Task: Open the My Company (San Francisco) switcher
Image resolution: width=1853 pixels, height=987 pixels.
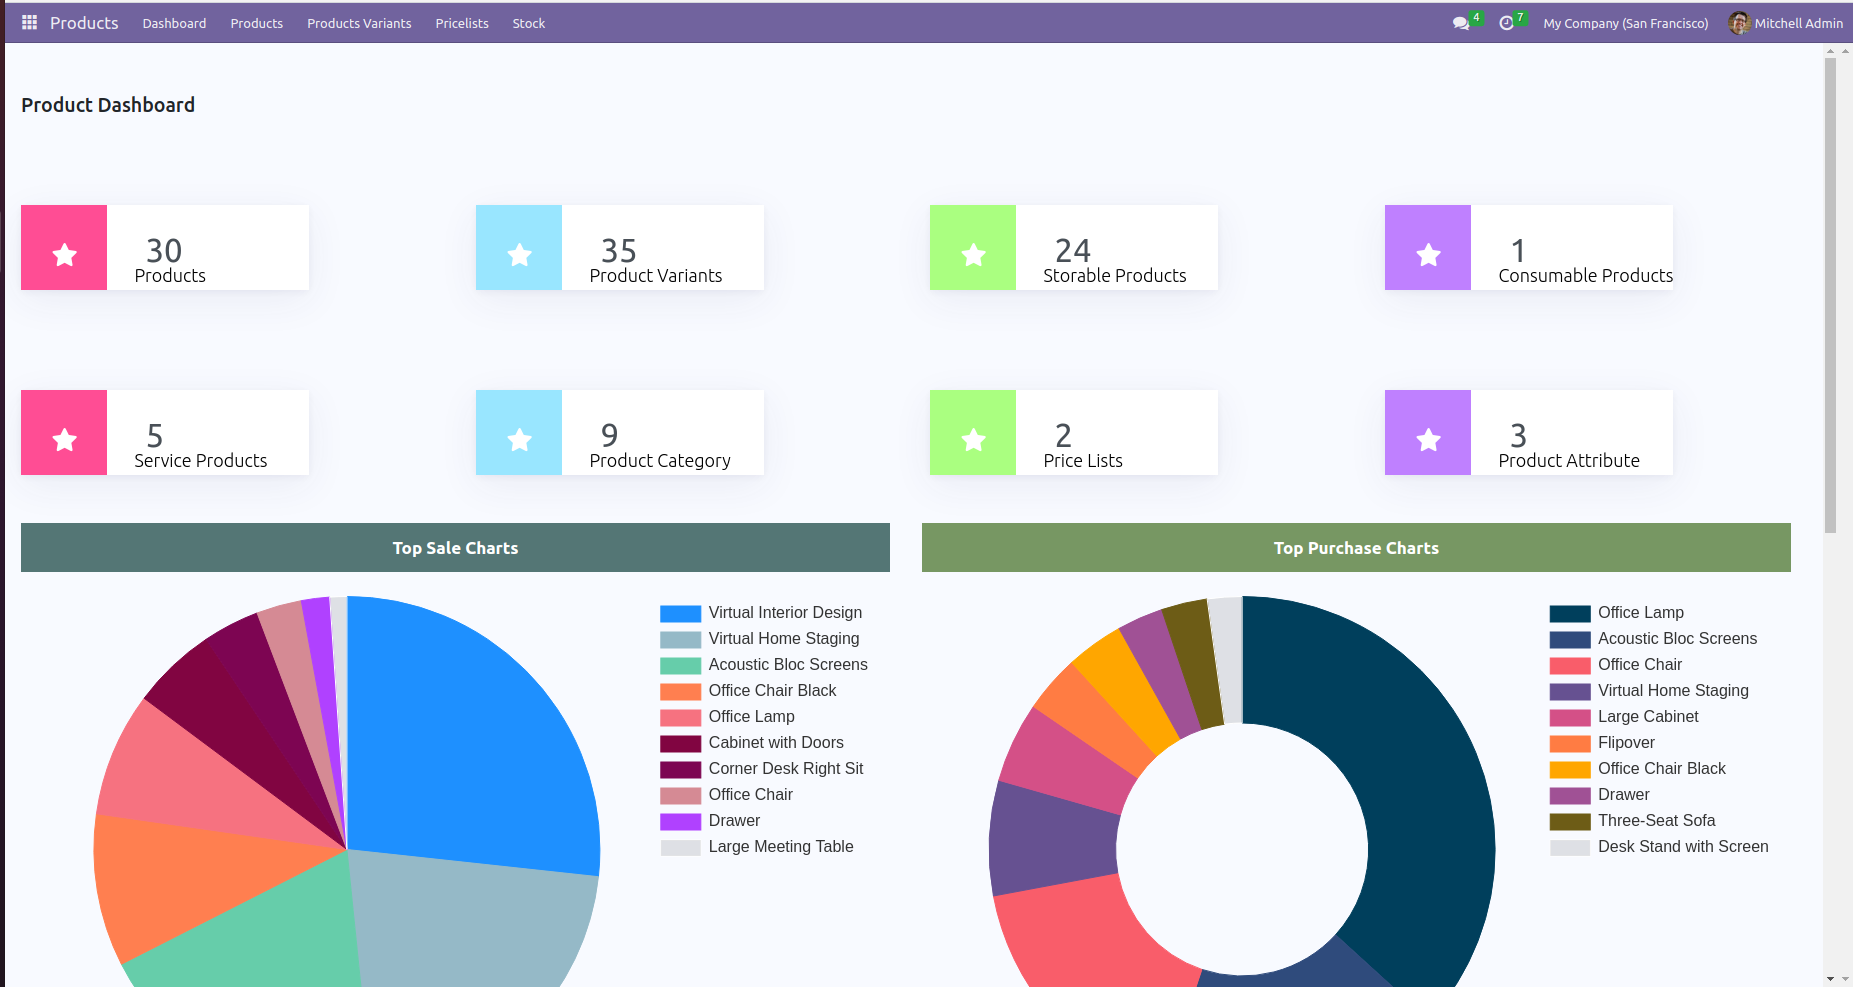Action: (x=1626, y=23)
